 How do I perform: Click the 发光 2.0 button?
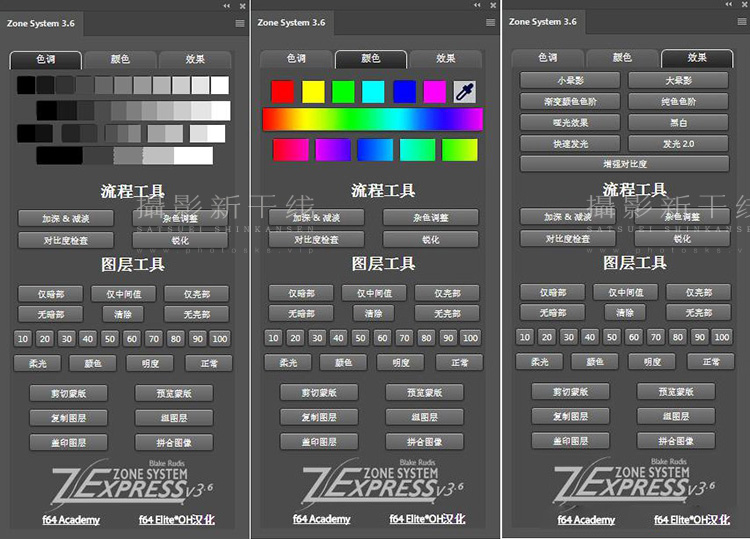click(678, 143)
